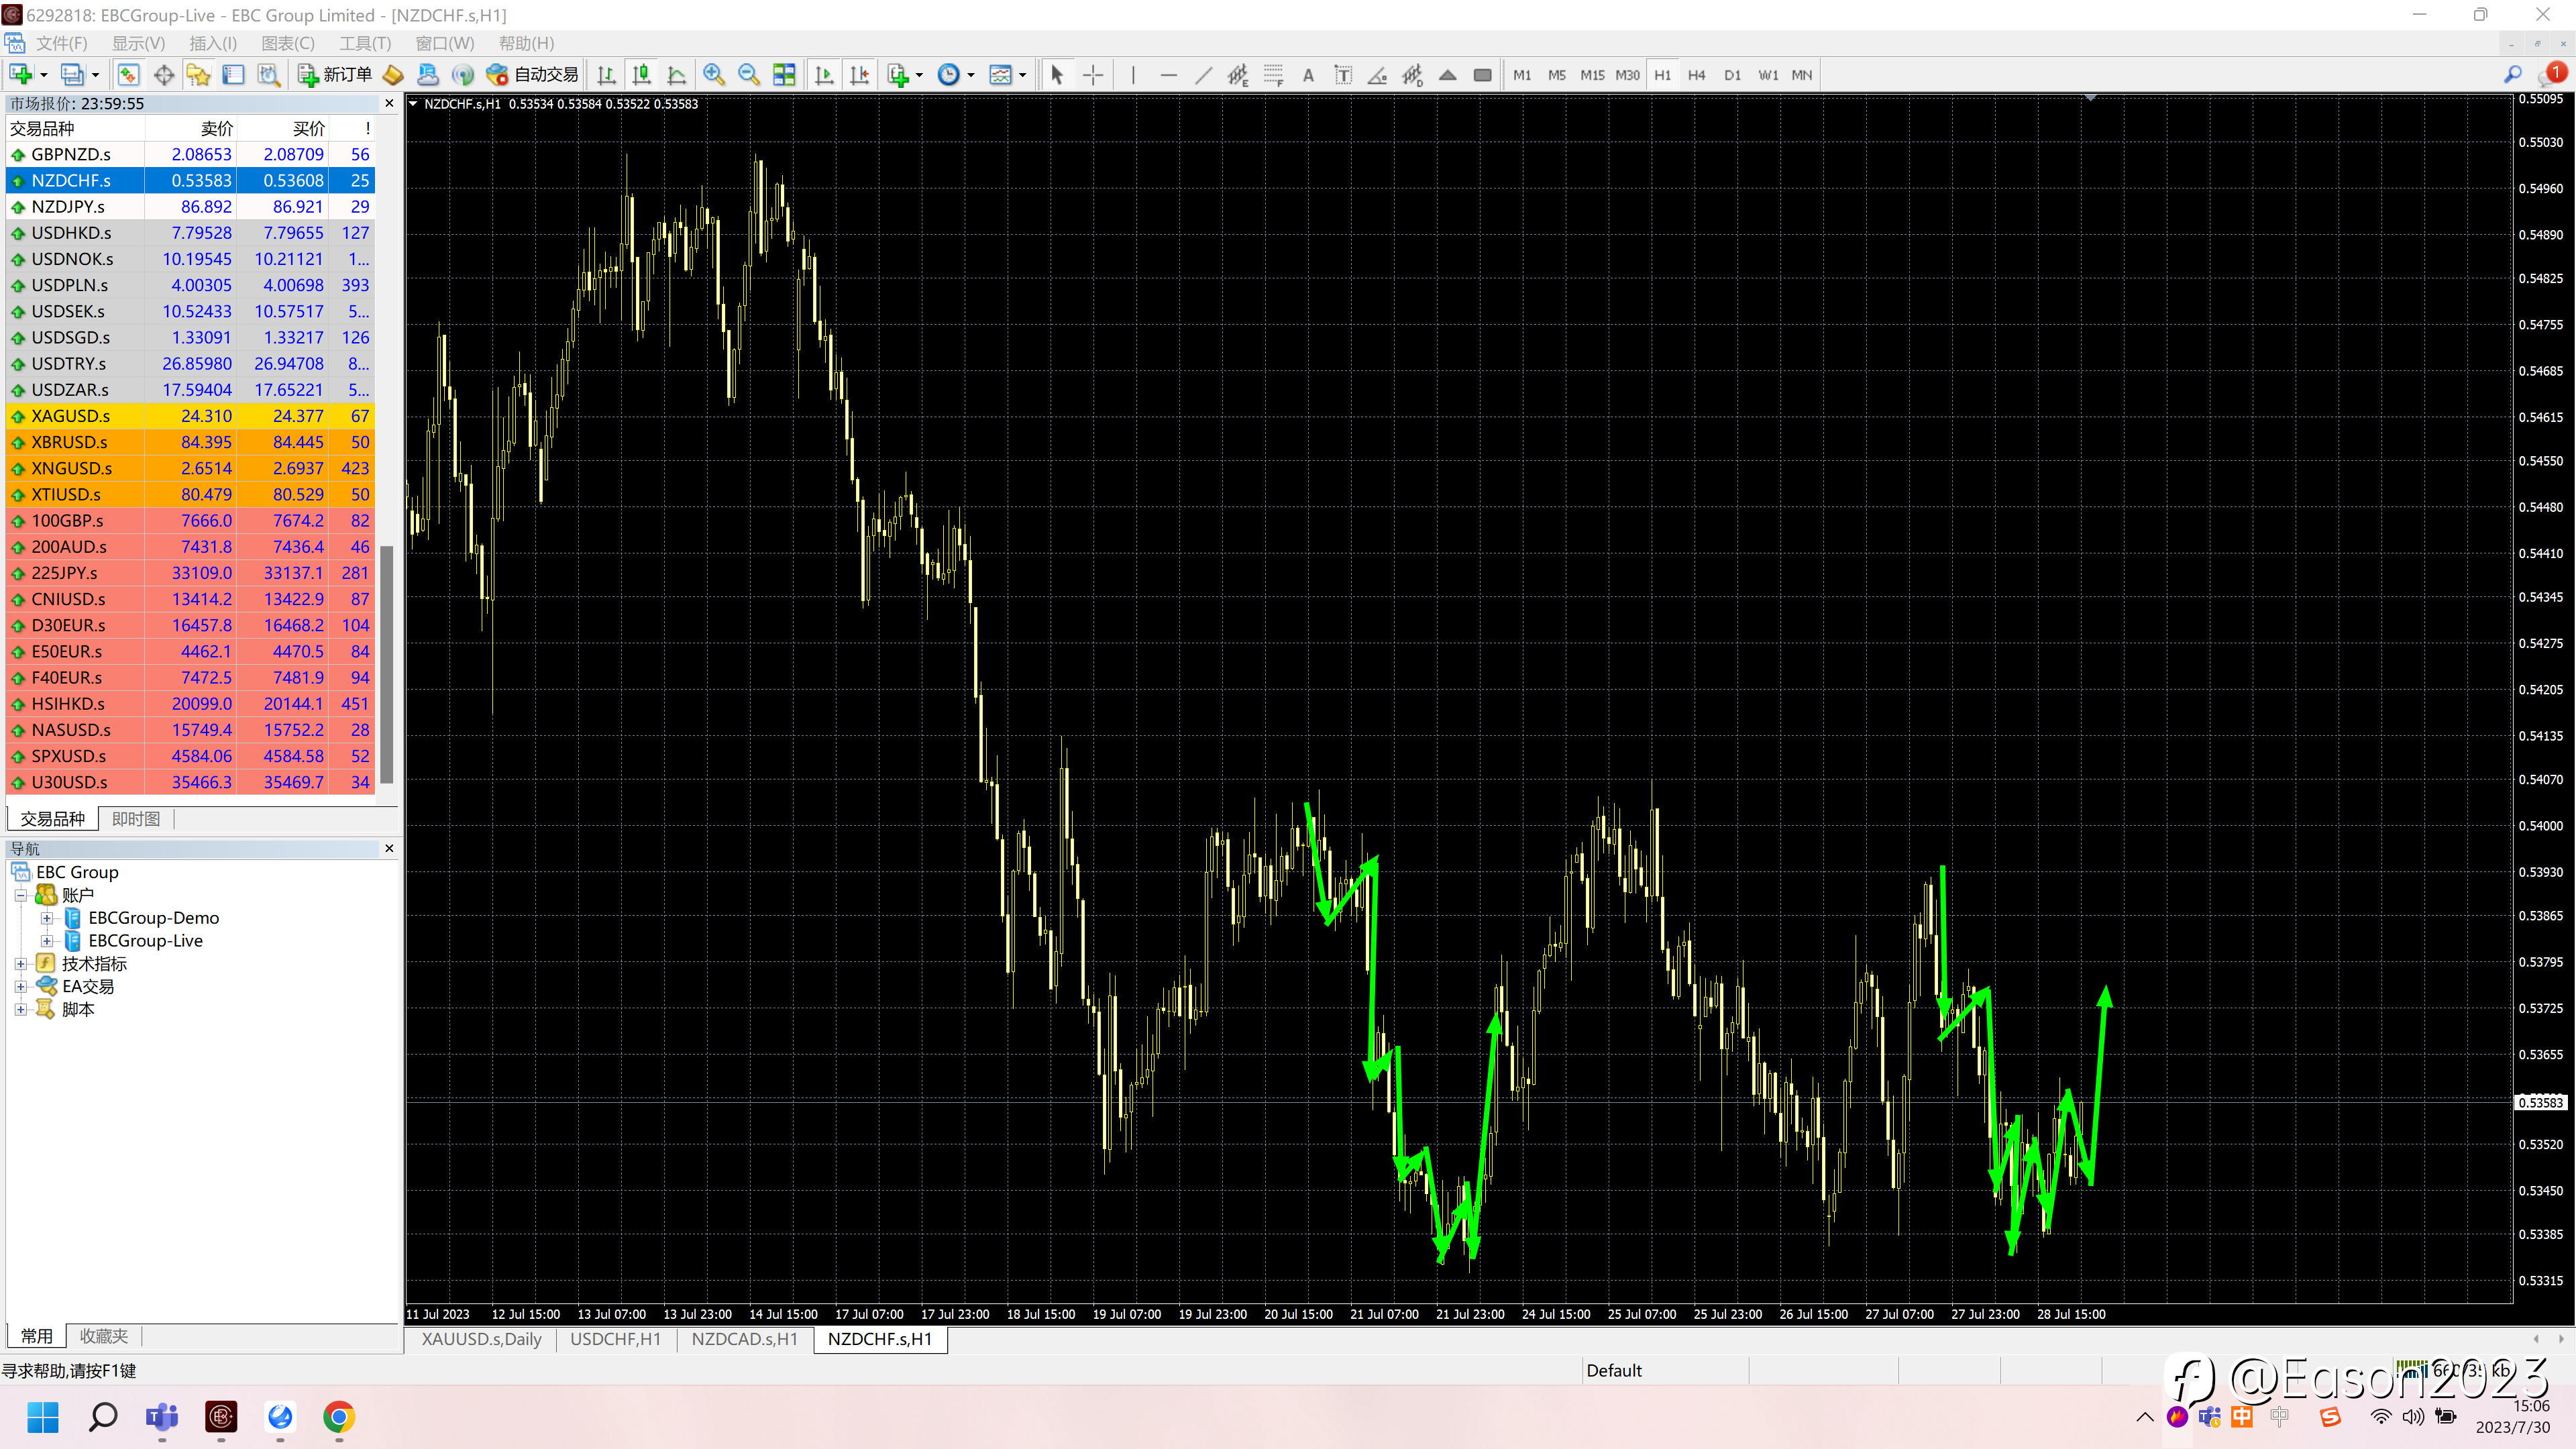Switch to the XAUUSD.s,Daily chart tab
Viewport: 2576px width, 1449px height.
[x=481, y=1339]
